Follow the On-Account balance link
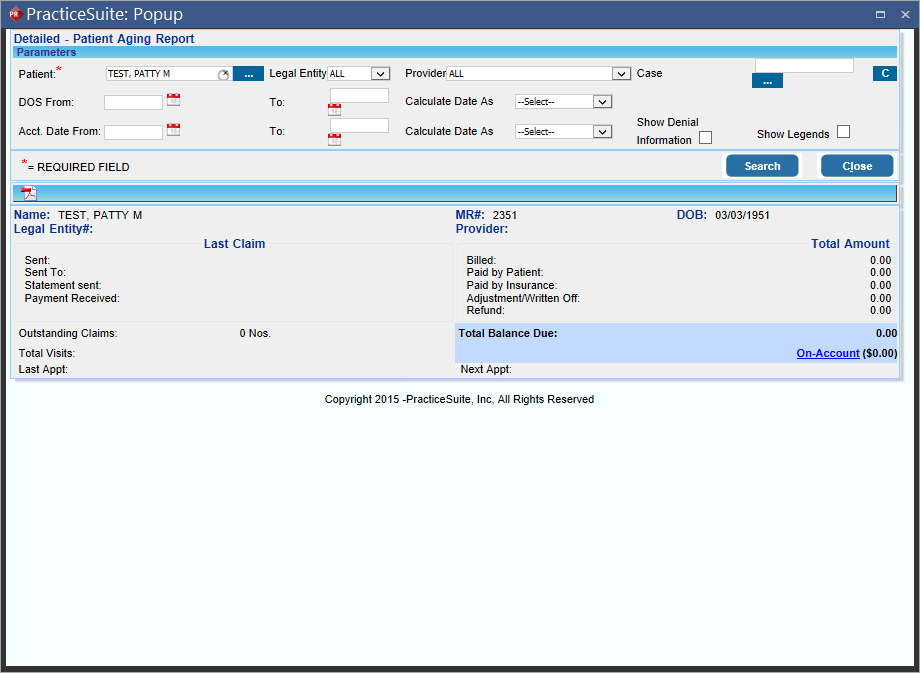 click(828, 353)
